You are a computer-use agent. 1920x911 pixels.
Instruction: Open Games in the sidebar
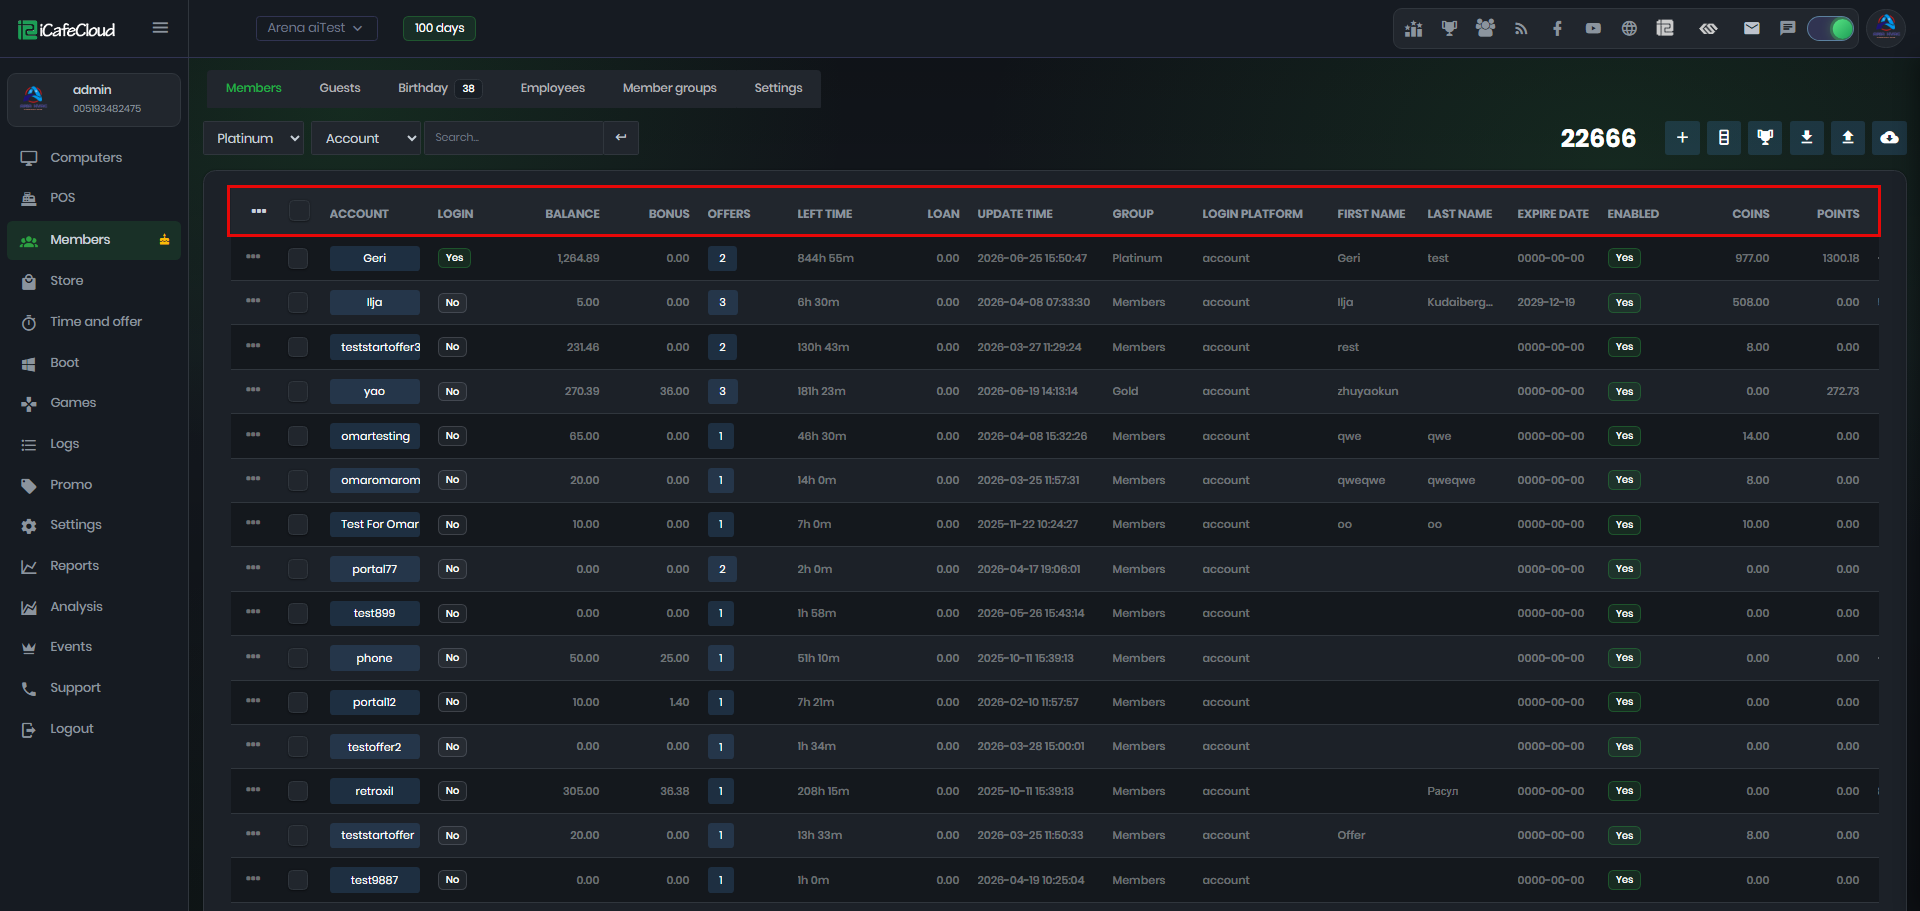pos(94,403)
